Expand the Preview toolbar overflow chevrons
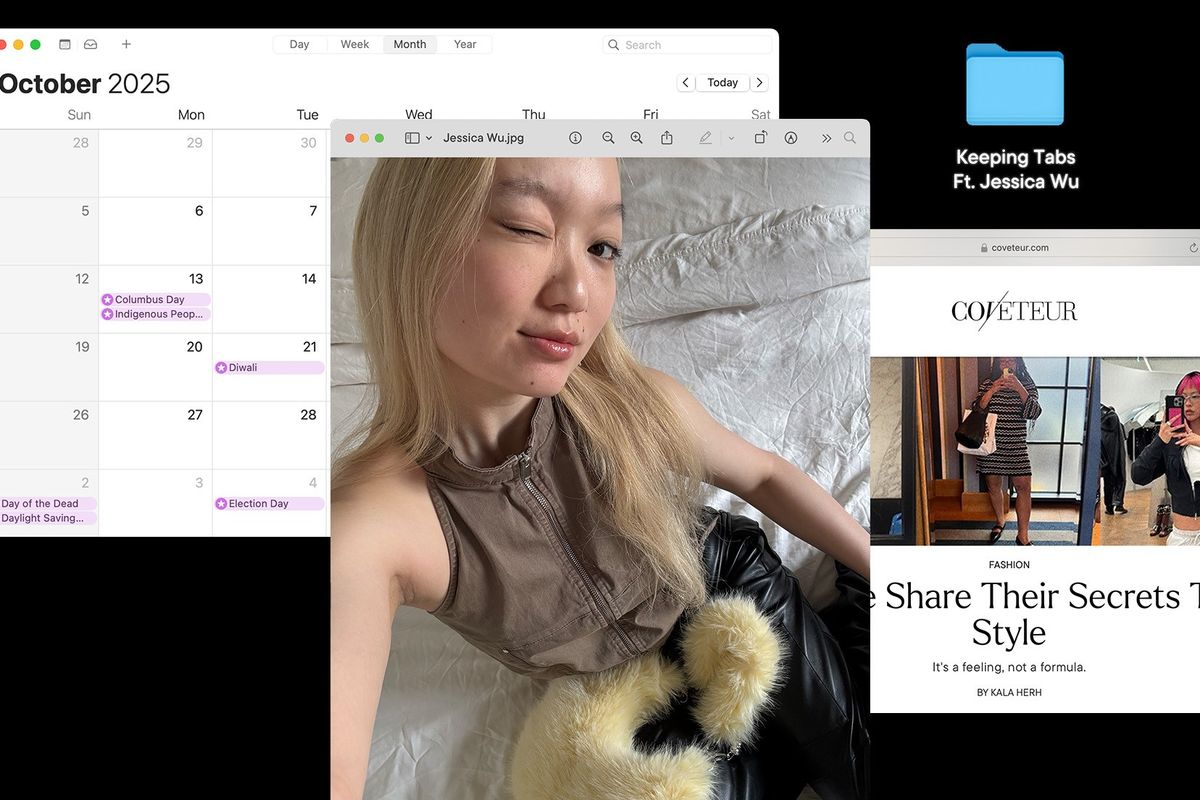The width and height of the screenshot is (1200, 800). click(826, 138)
